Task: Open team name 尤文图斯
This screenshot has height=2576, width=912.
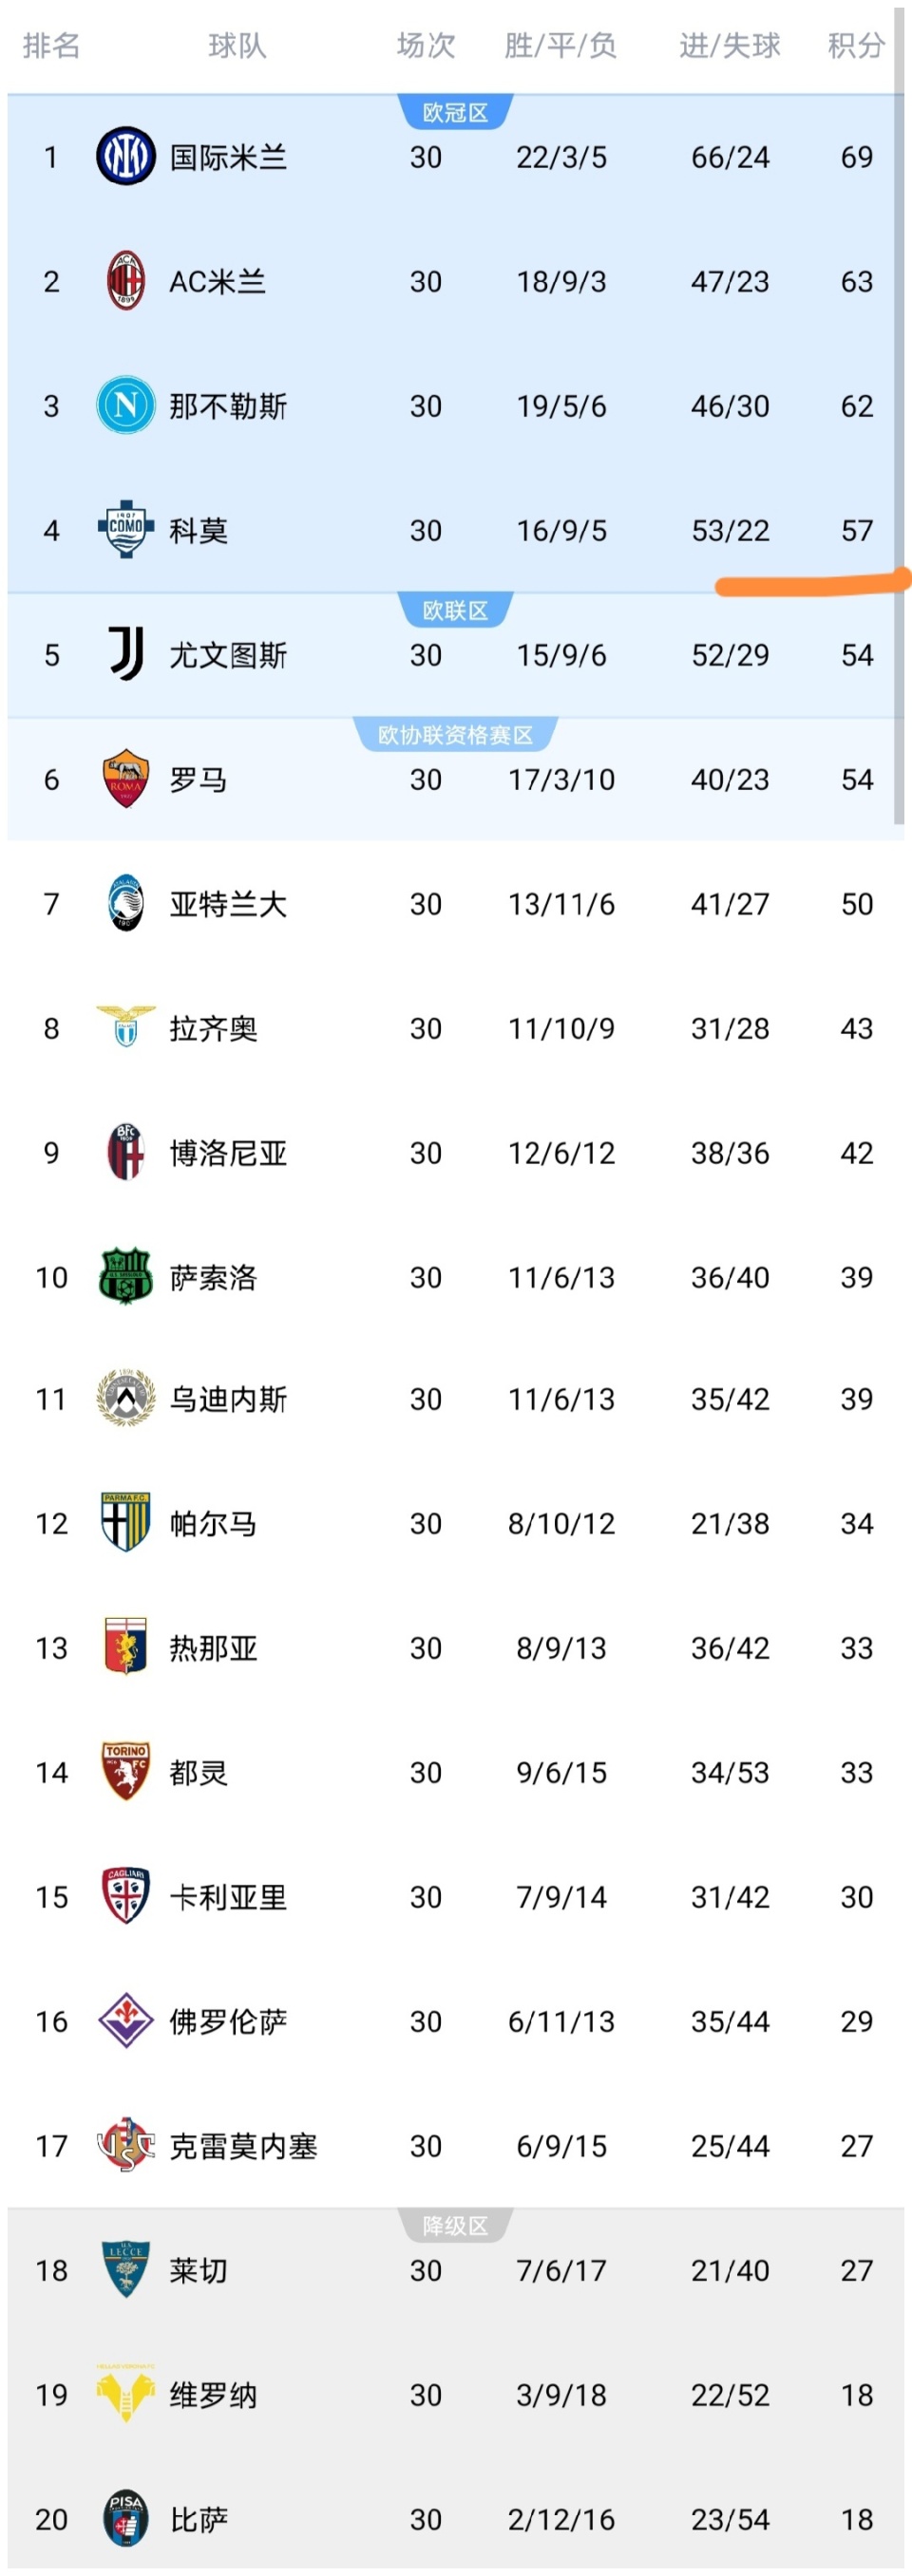Action: coord(228,655)
